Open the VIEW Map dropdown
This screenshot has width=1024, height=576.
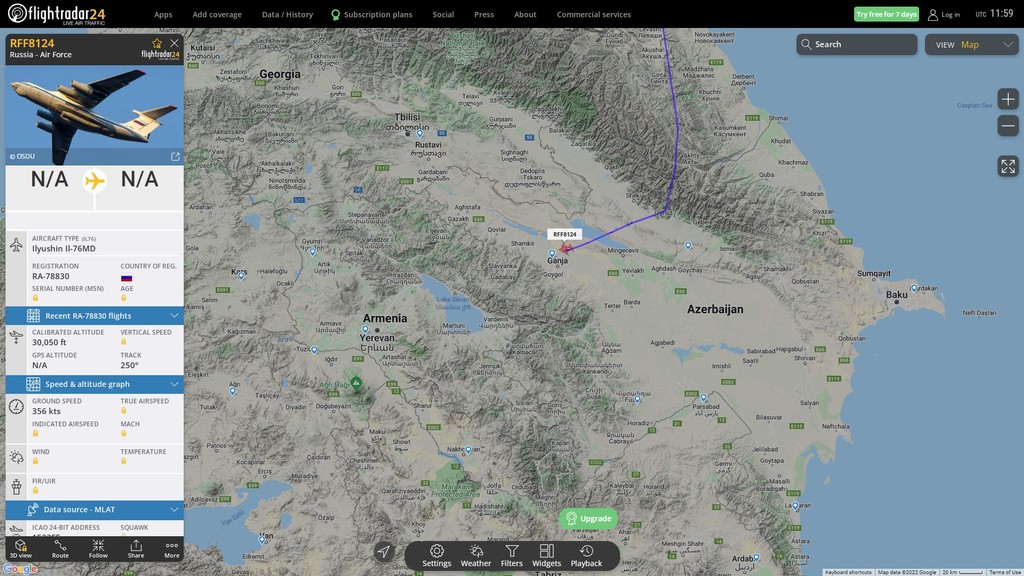[972, 44]
